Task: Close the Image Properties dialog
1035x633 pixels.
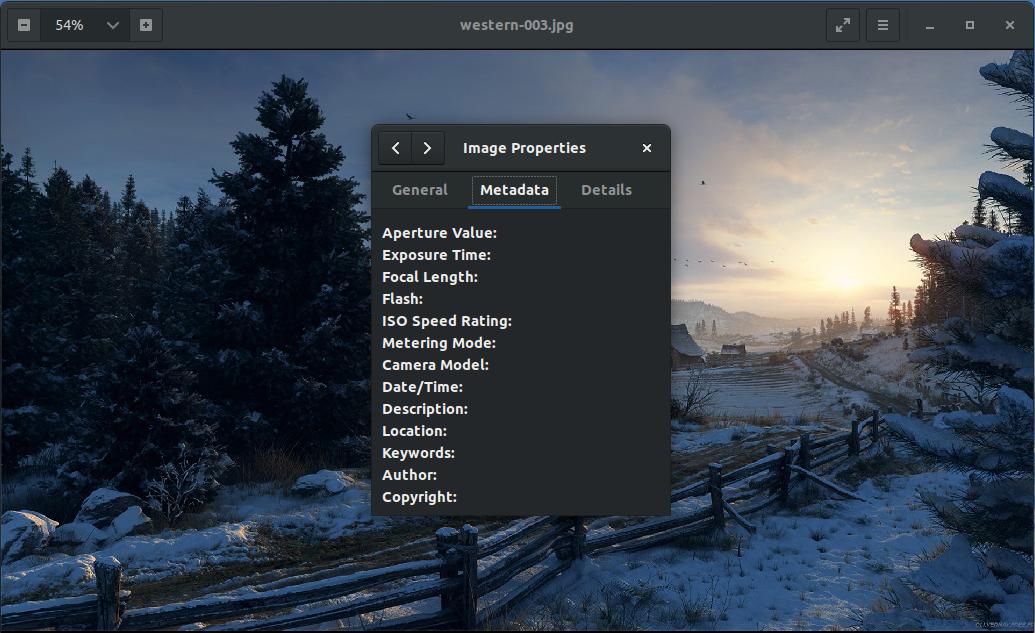Action: [647, 148]
